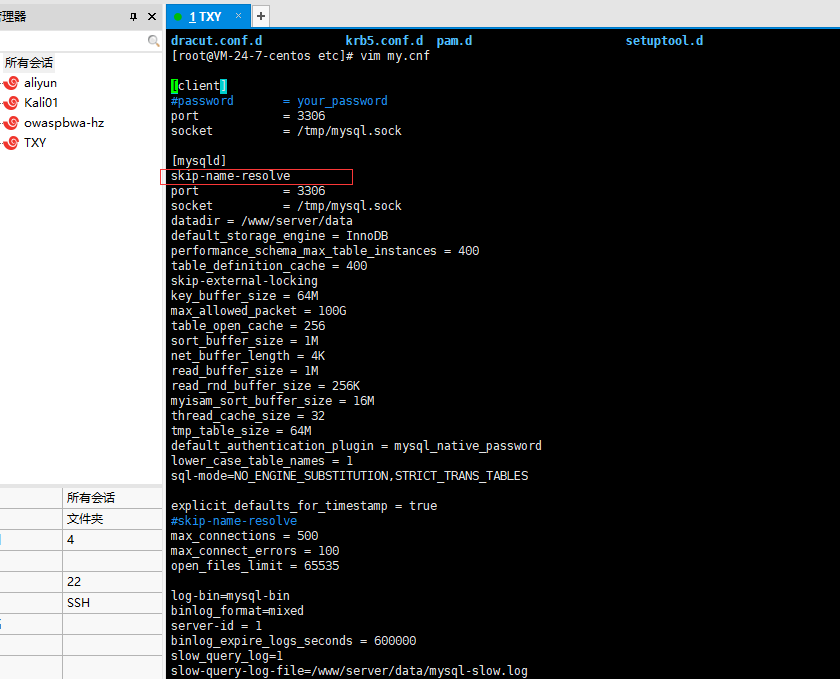Click the max_connections = 500 line
840x679 pixels.
point(244,536)
